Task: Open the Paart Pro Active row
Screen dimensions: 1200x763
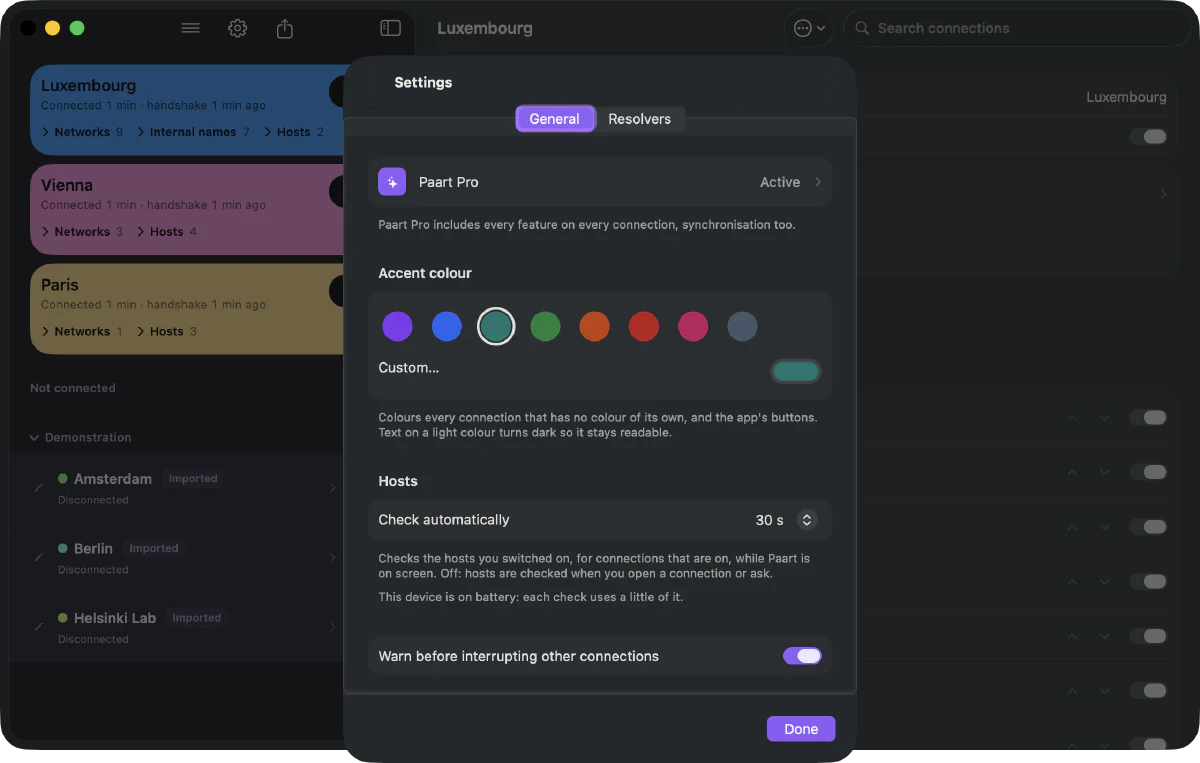Action: [600, 182]
